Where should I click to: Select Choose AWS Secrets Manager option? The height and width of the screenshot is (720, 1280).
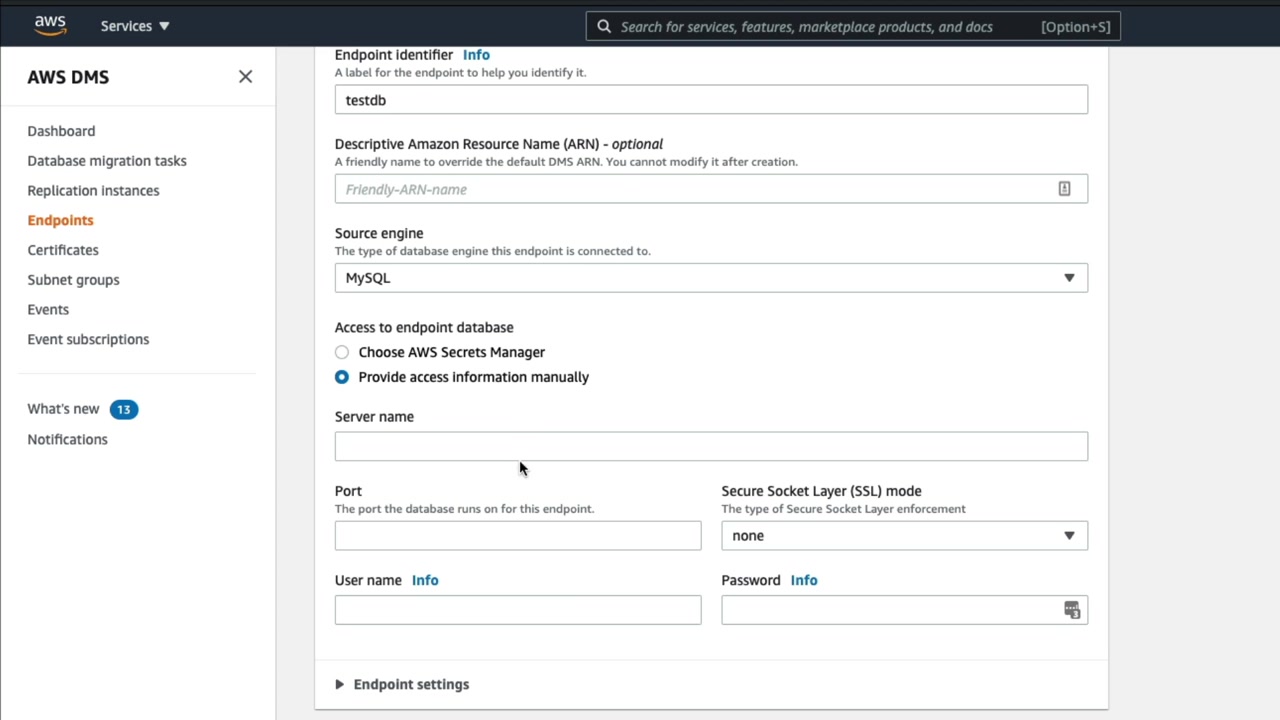click(342, 352)
